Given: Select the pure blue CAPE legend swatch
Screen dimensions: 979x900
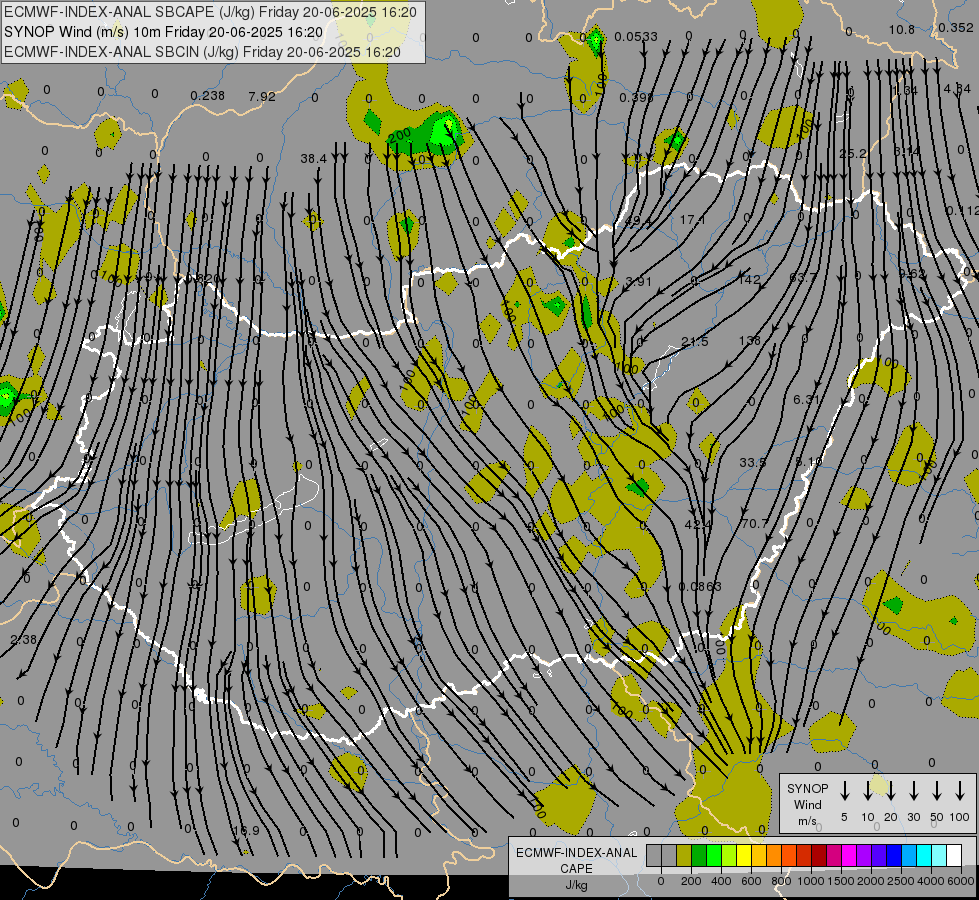Looking at the screenshot, I should click(893, 856).
